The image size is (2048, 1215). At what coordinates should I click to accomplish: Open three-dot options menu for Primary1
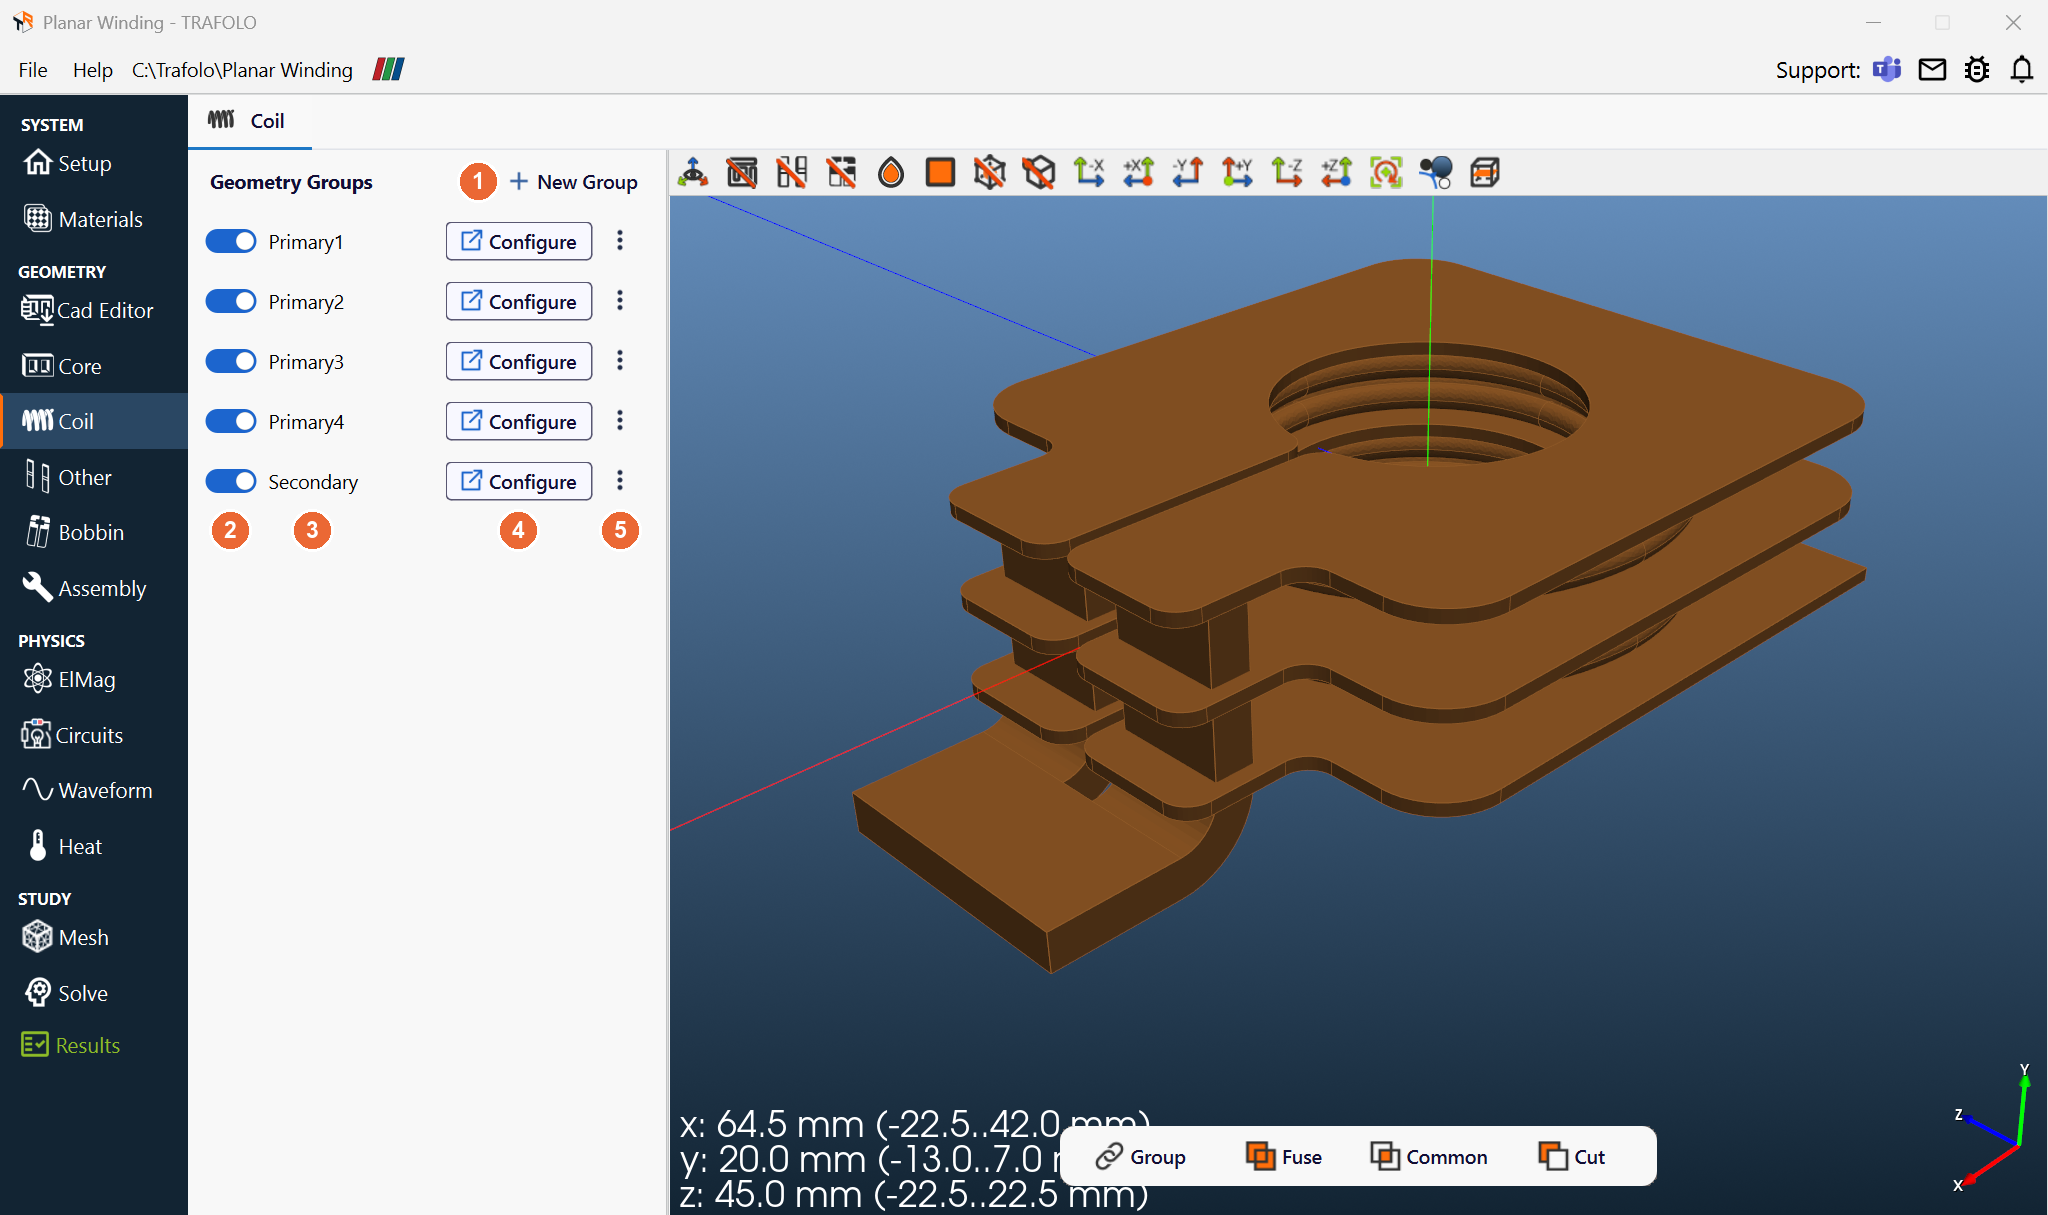click(x=620, y=241)
